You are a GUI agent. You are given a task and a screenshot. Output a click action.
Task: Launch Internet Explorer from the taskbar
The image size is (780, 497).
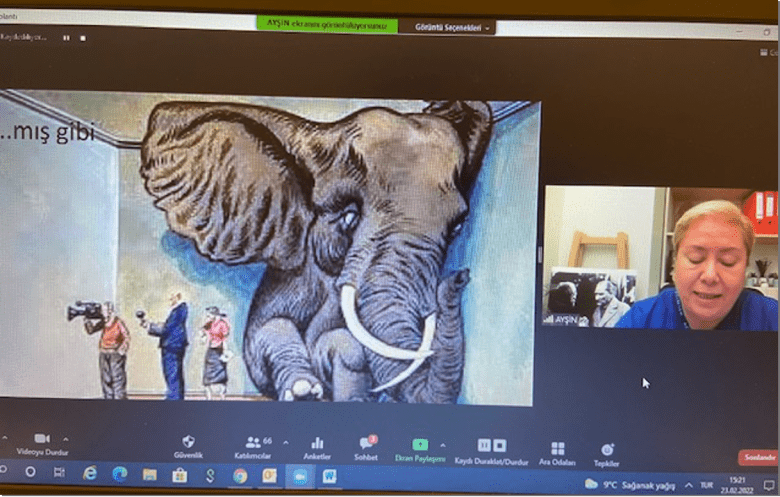90,473
